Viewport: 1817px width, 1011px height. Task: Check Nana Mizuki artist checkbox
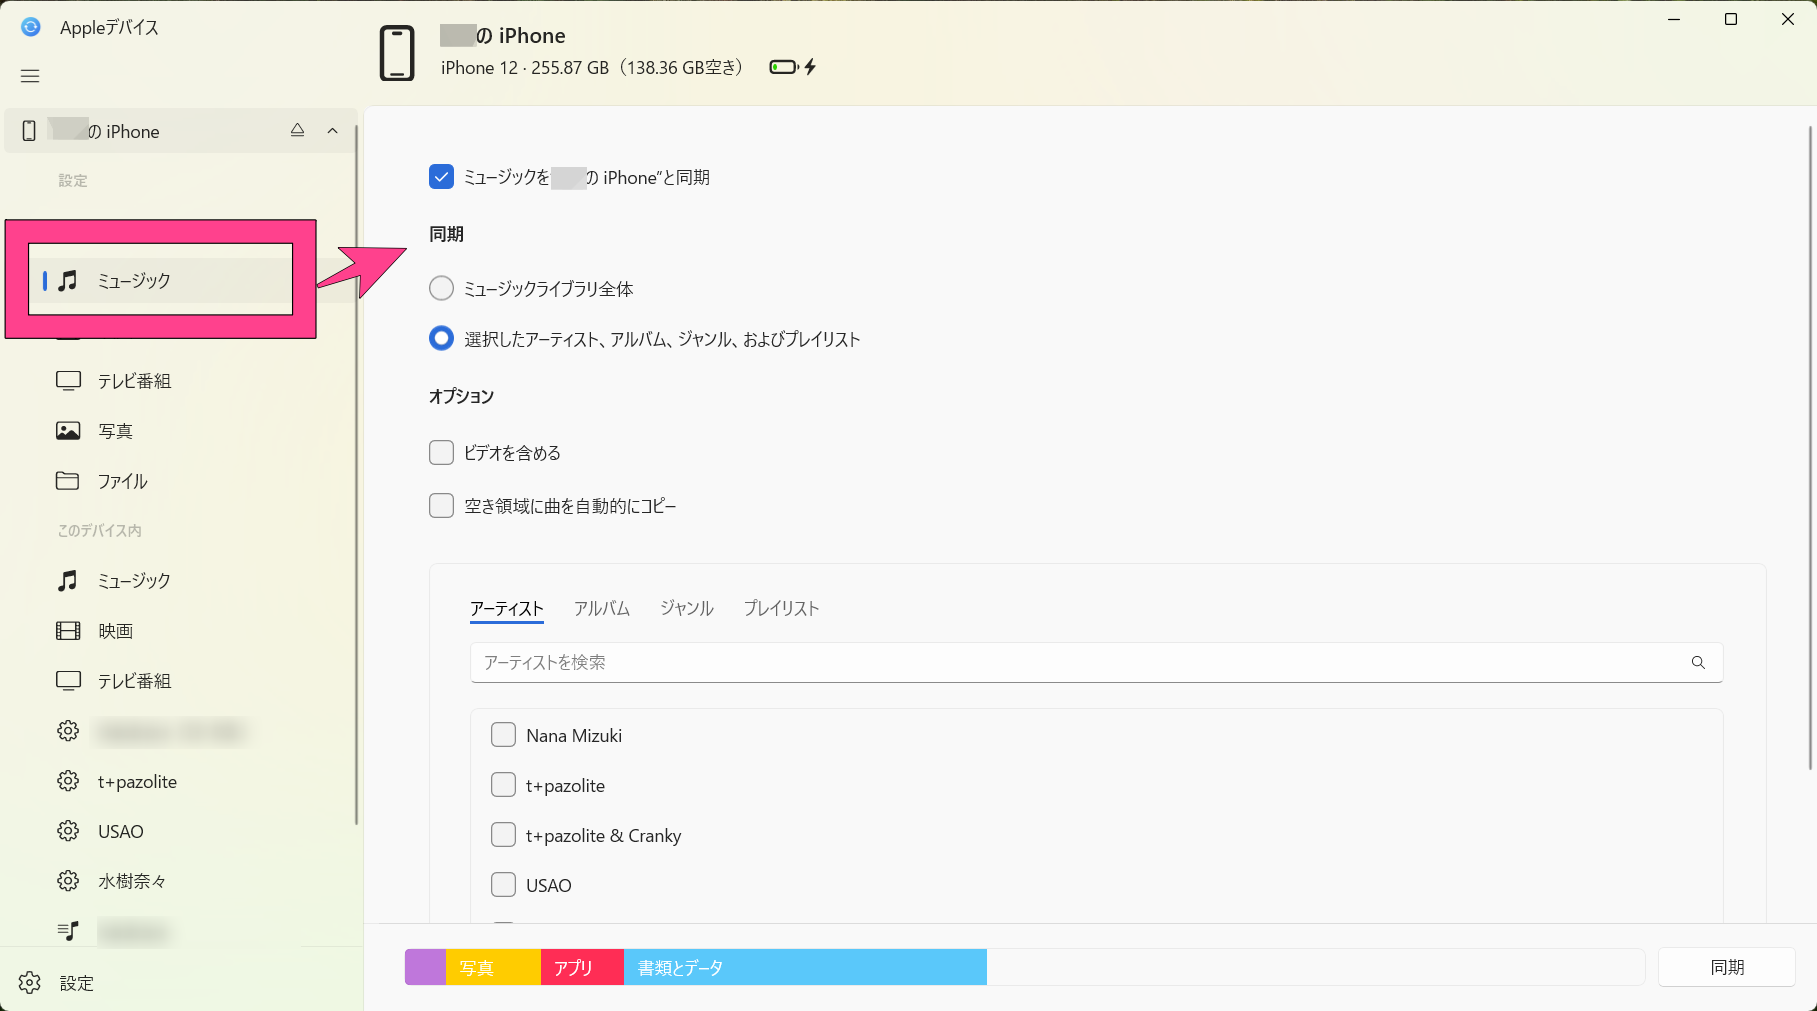tap(503, 735)
